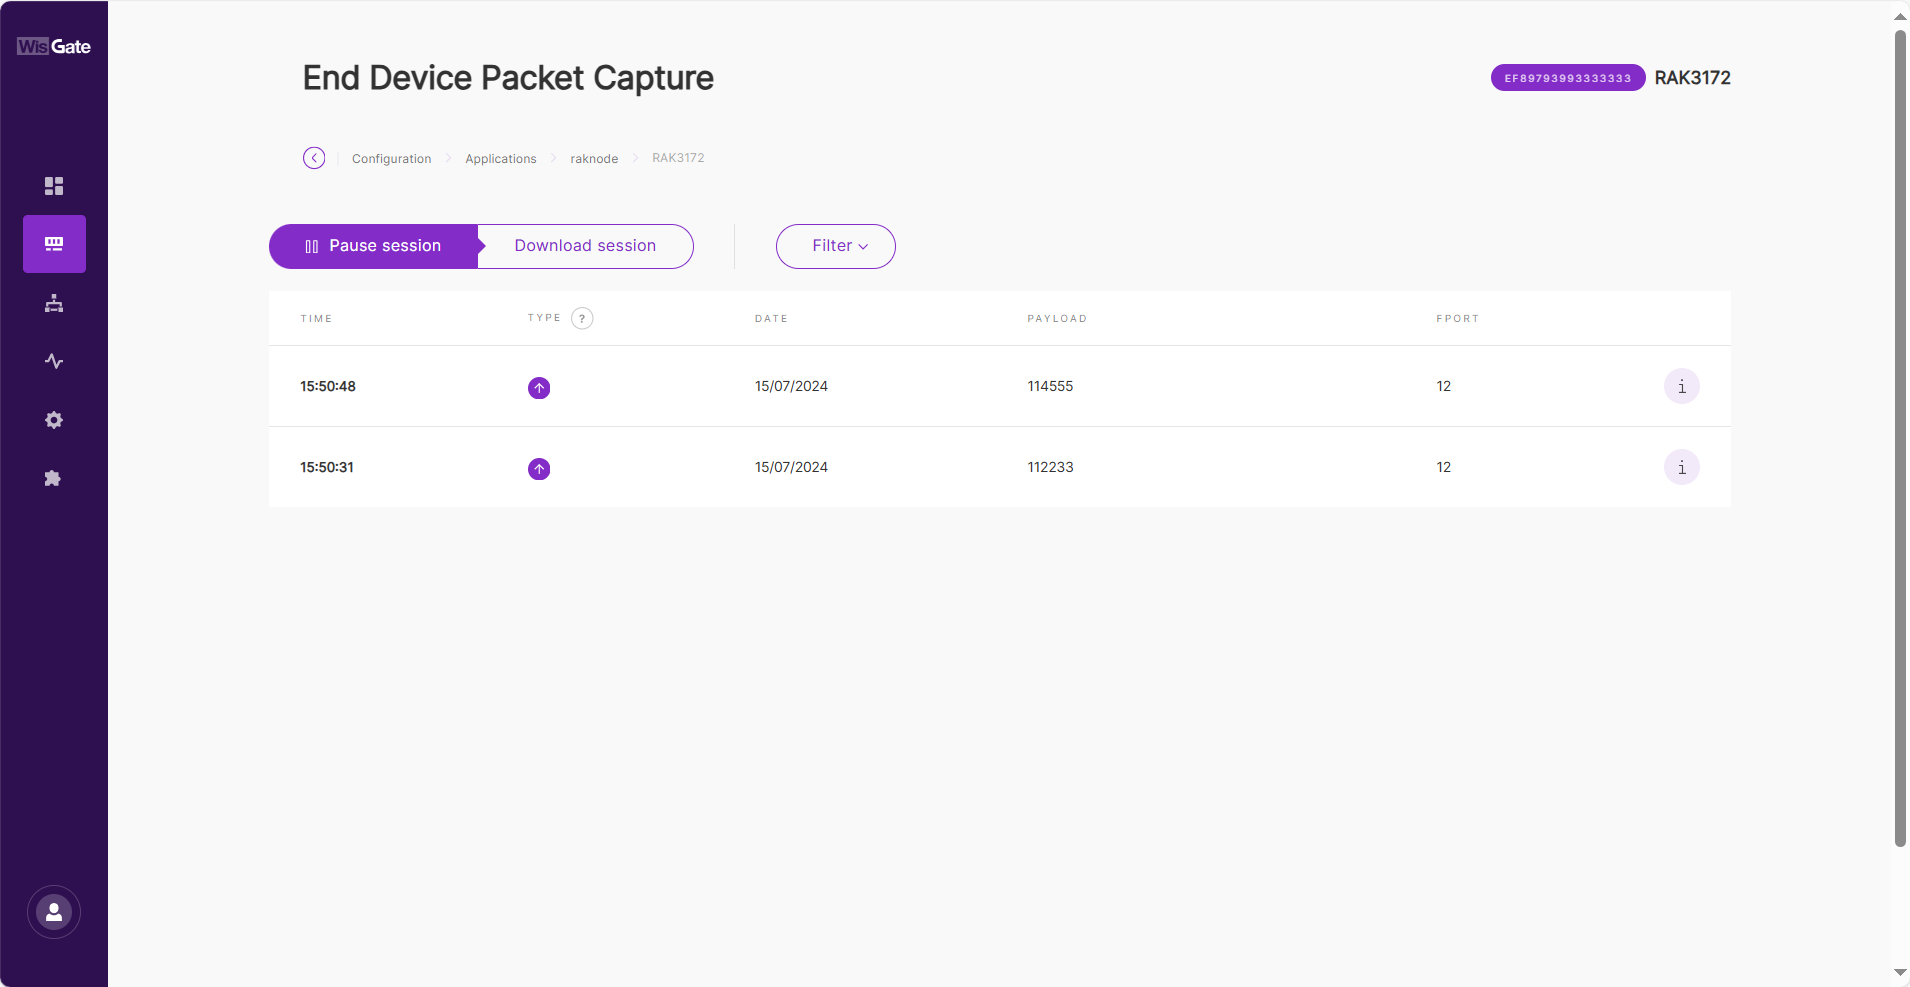Select time 15:50:48 cell
This screenshot has width=1910, height=987.
[328, 386]
